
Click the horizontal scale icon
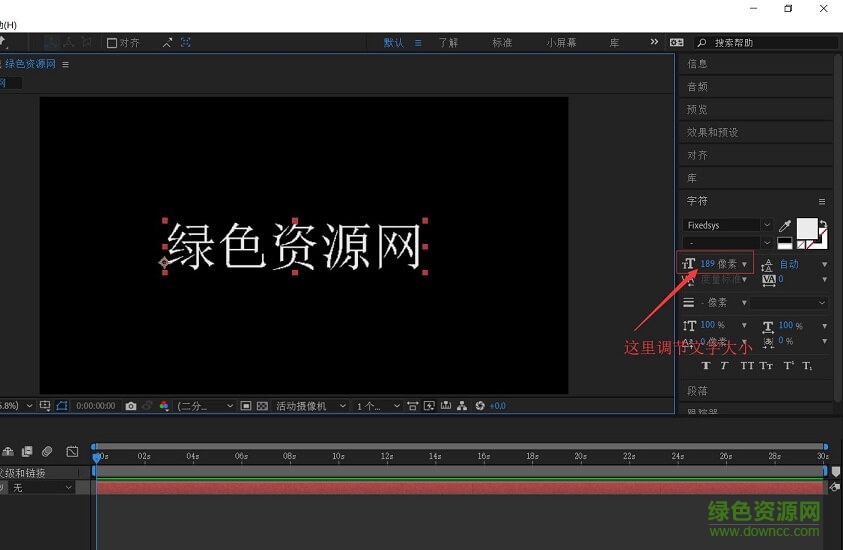pos(768,326)
